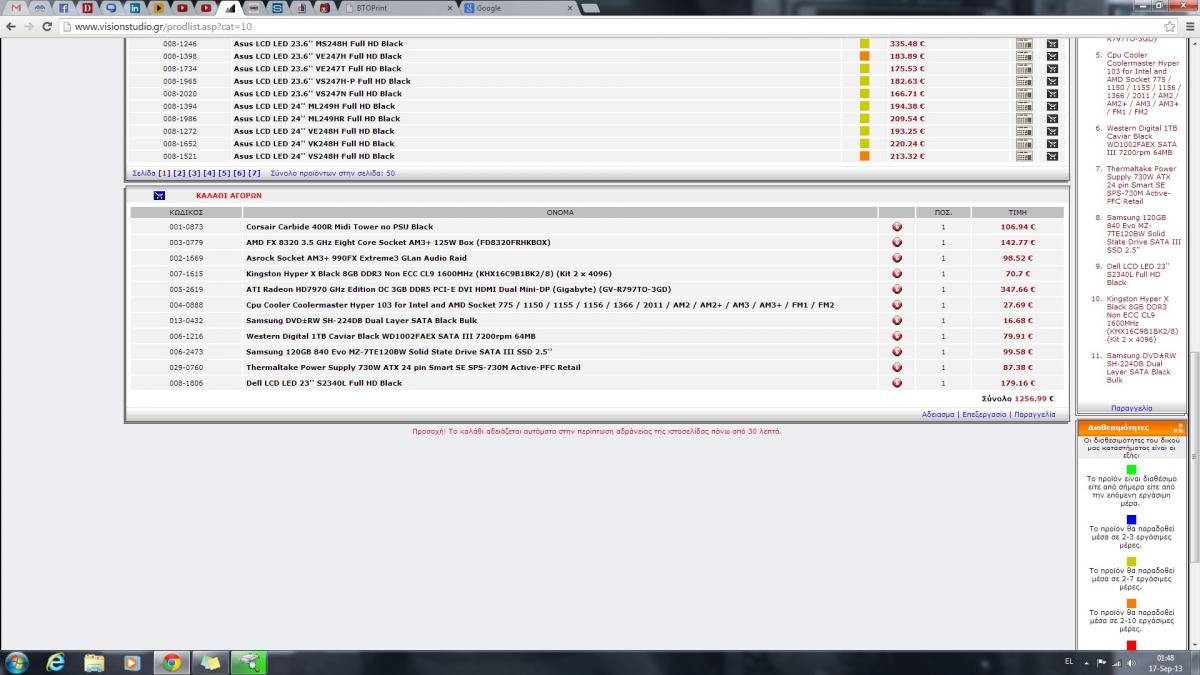
Task: Click cart price 347.66 € of Radeon HD7970
Action: (1018, 289)
